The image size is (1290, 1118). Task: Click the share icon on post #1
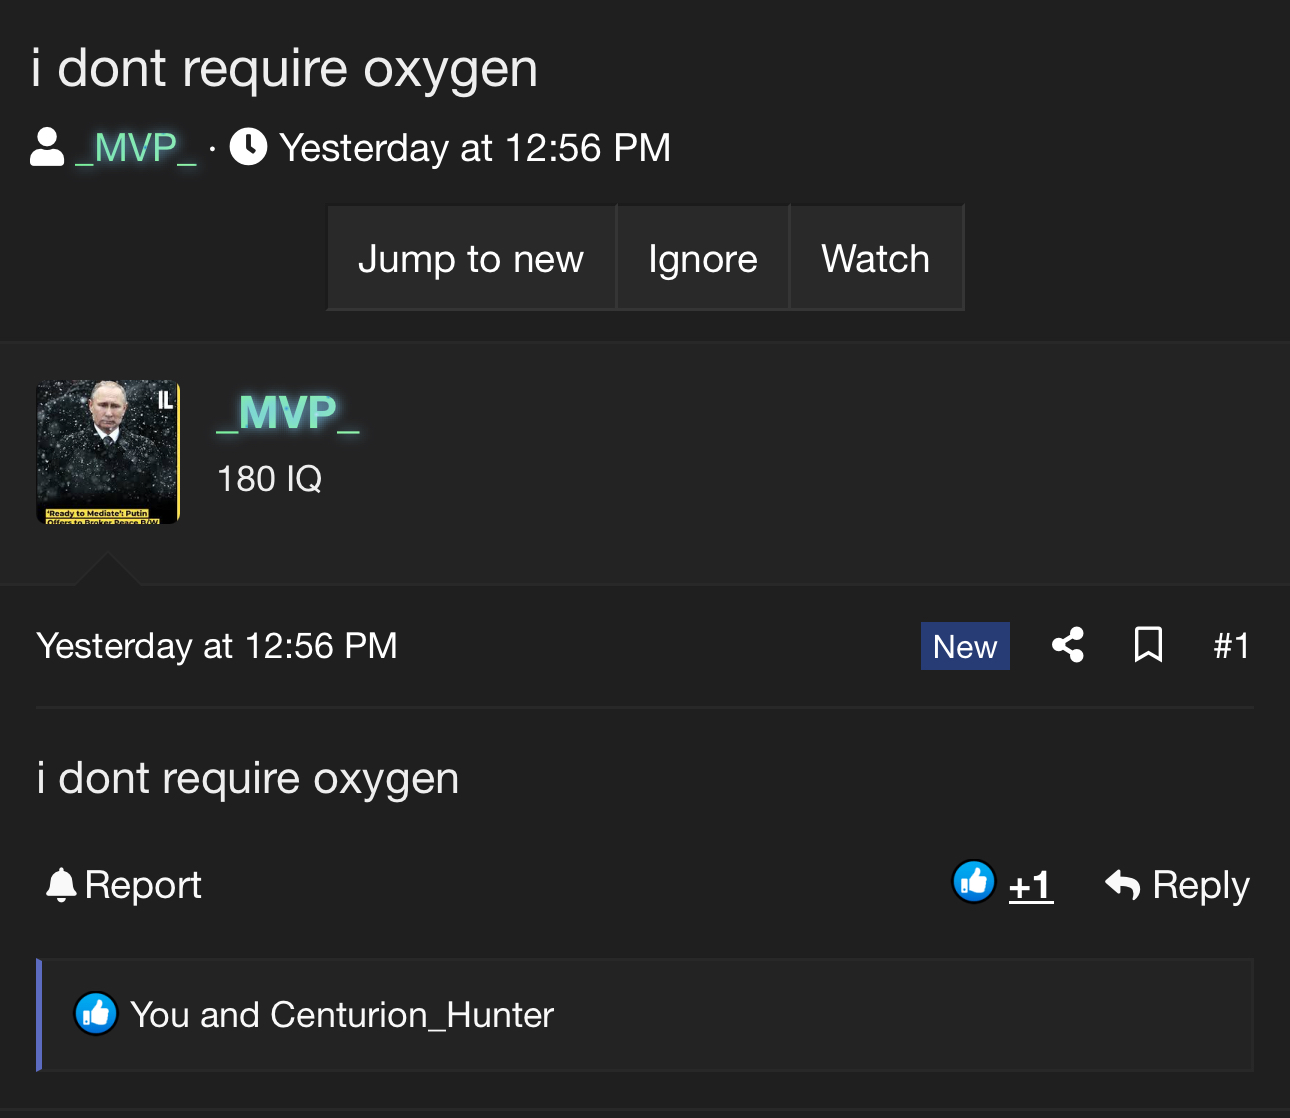(1067, 645)
